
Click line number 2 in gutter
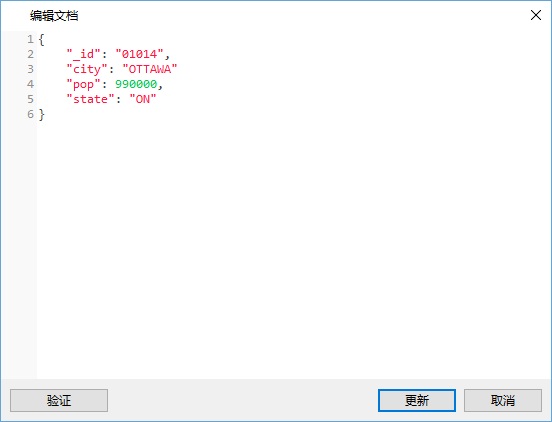pyautogui.click(x=31, y=54)
